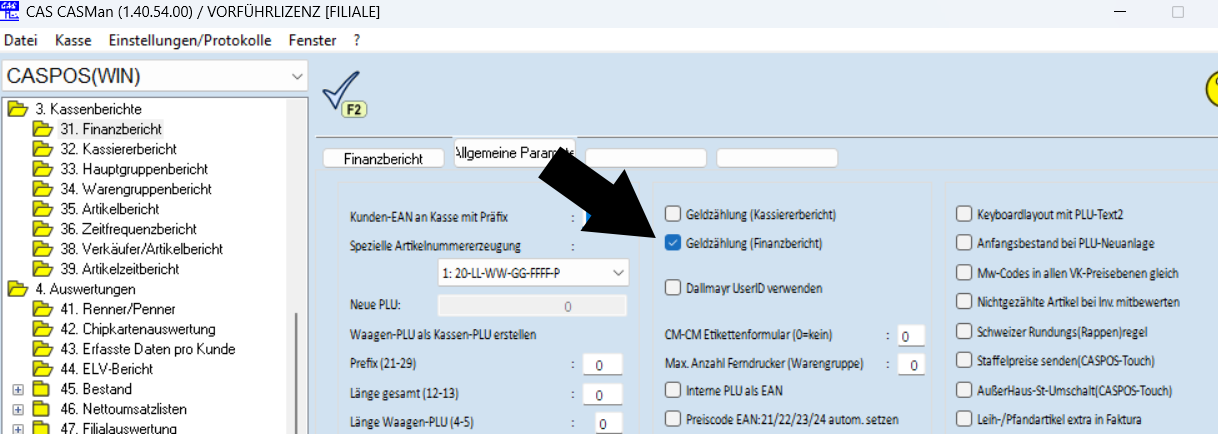Click the Kassiererbericht folder icon
Screen dimensions: 1218x434
[x=42, y=149]
